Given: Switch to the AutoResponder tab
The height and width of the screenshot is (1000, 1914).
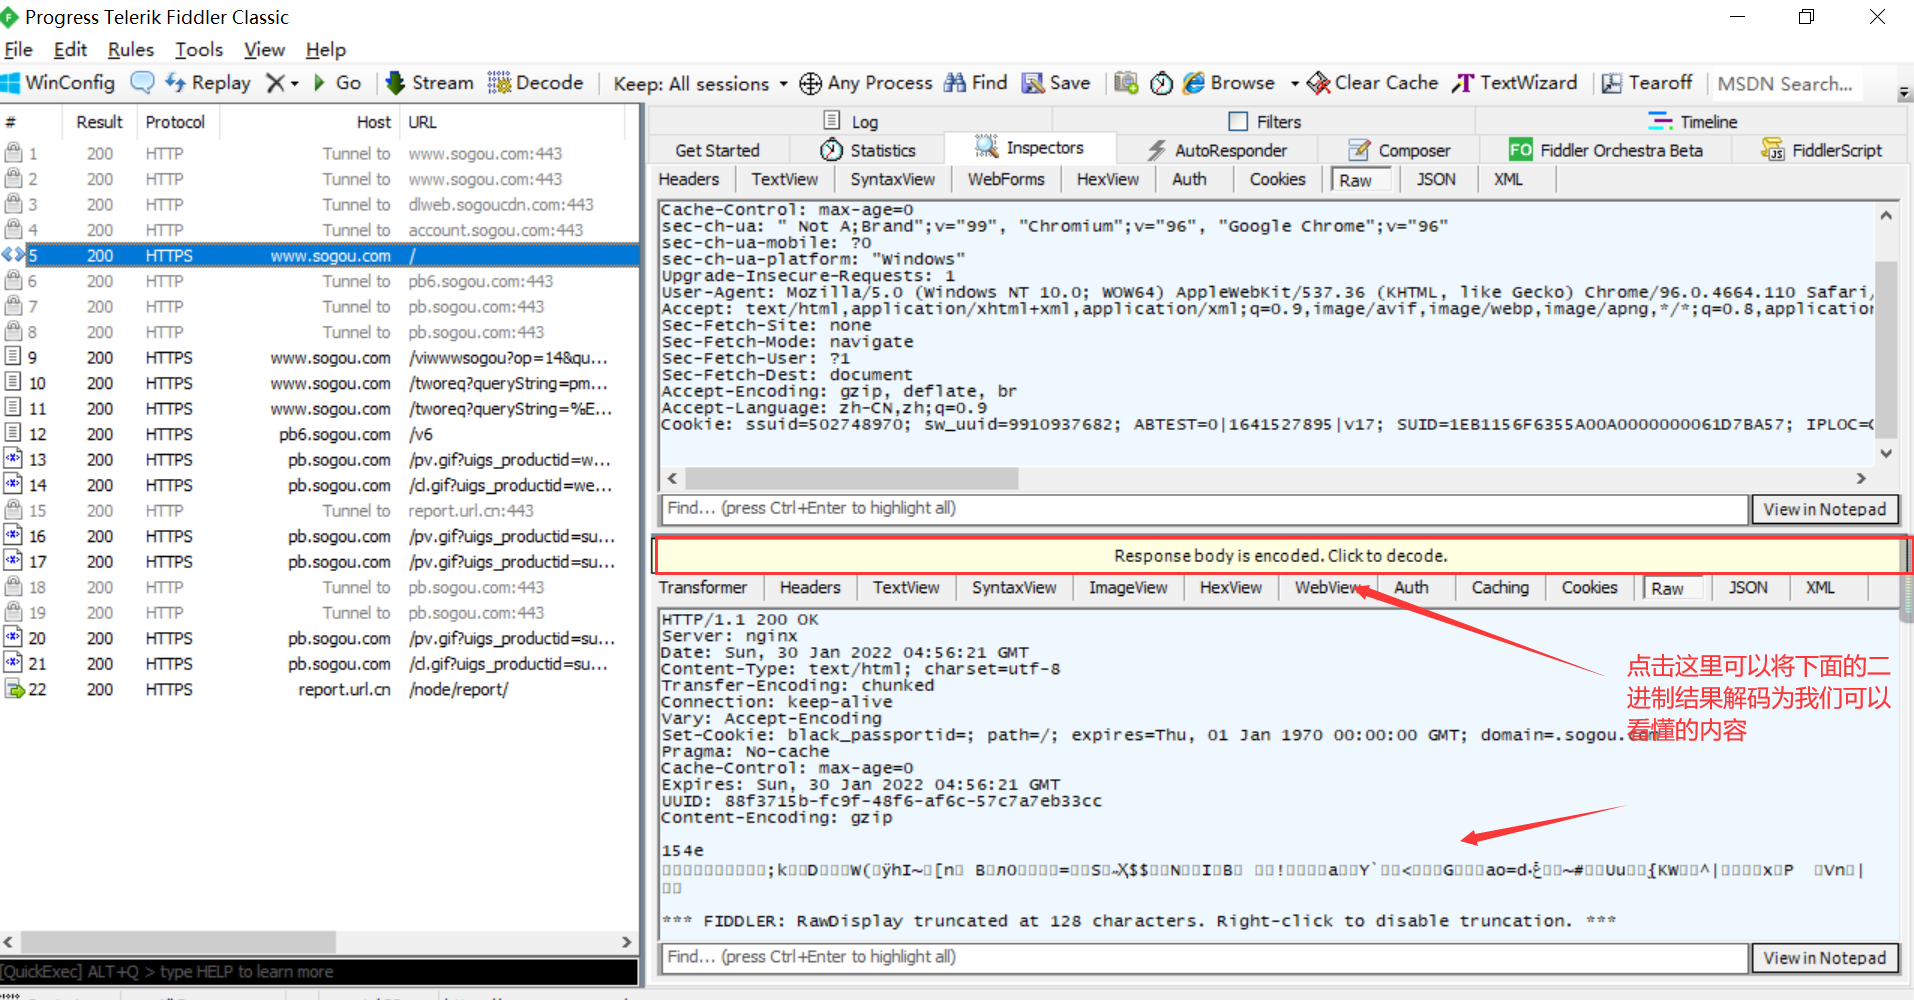Looking at the screenshot, I should [x=1217, y=150].
